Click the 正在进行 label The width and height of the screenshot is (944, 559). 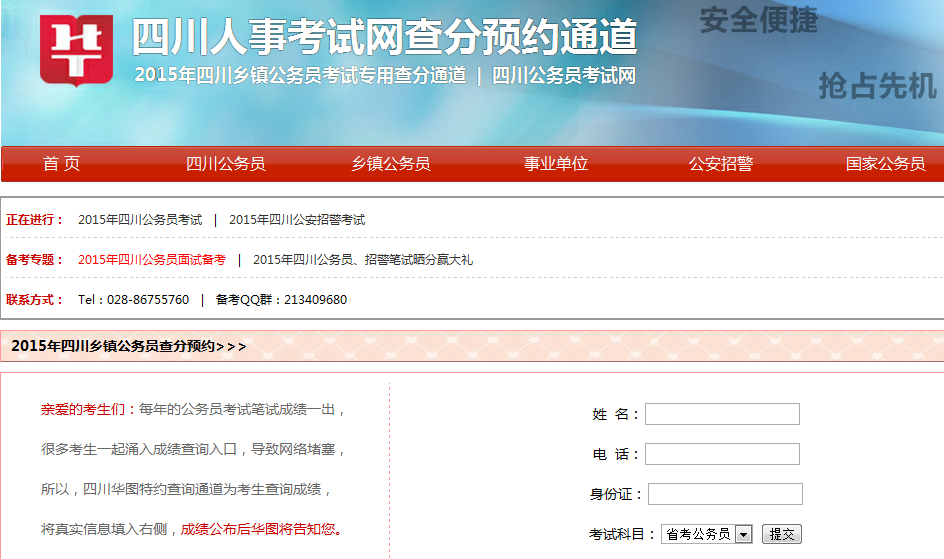[35, 220]
